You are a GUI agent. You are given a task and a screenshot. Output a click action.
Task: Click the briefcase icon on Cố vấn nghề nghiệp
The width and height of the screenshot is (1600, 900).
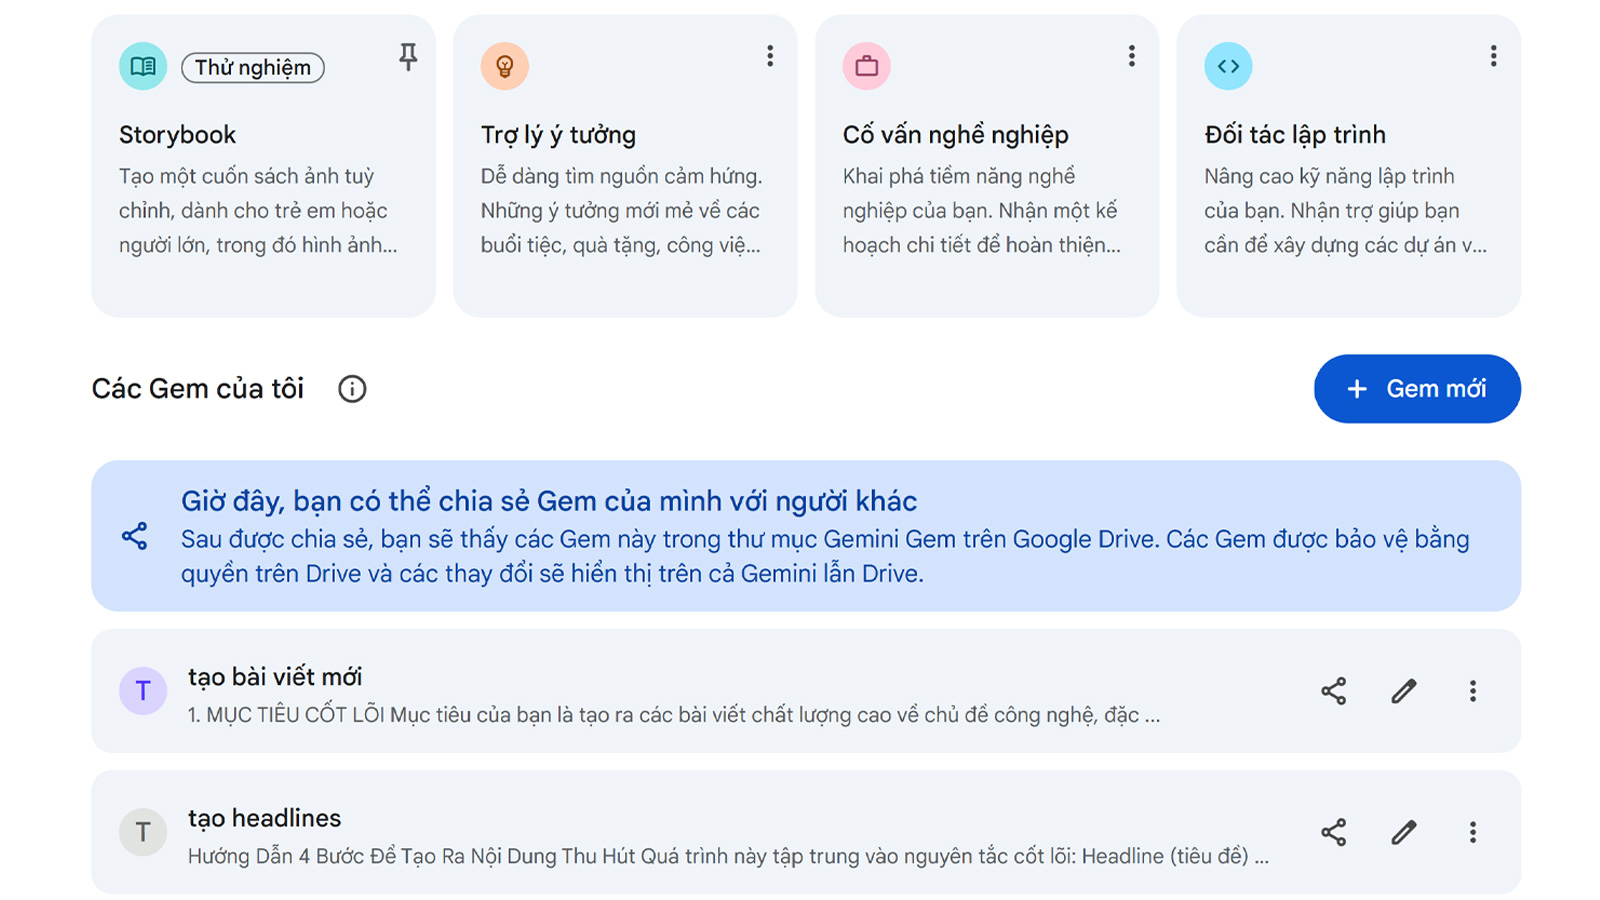[867, 66]
